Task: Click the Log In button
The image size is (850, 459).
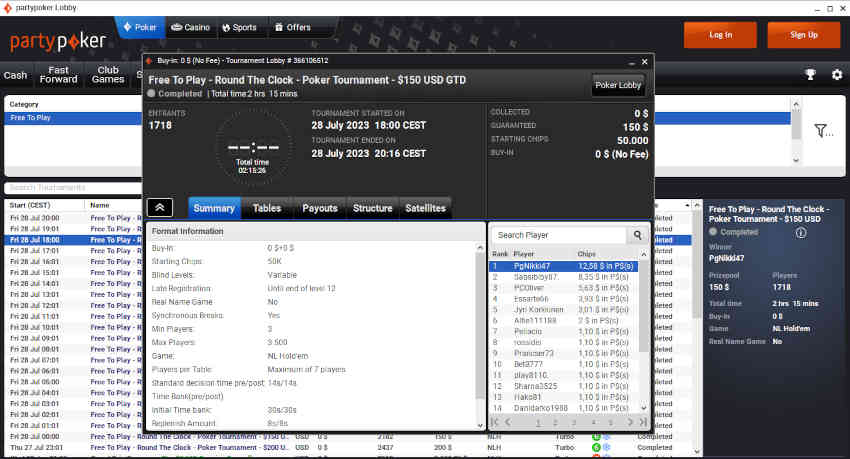Action: click(720, 35)
